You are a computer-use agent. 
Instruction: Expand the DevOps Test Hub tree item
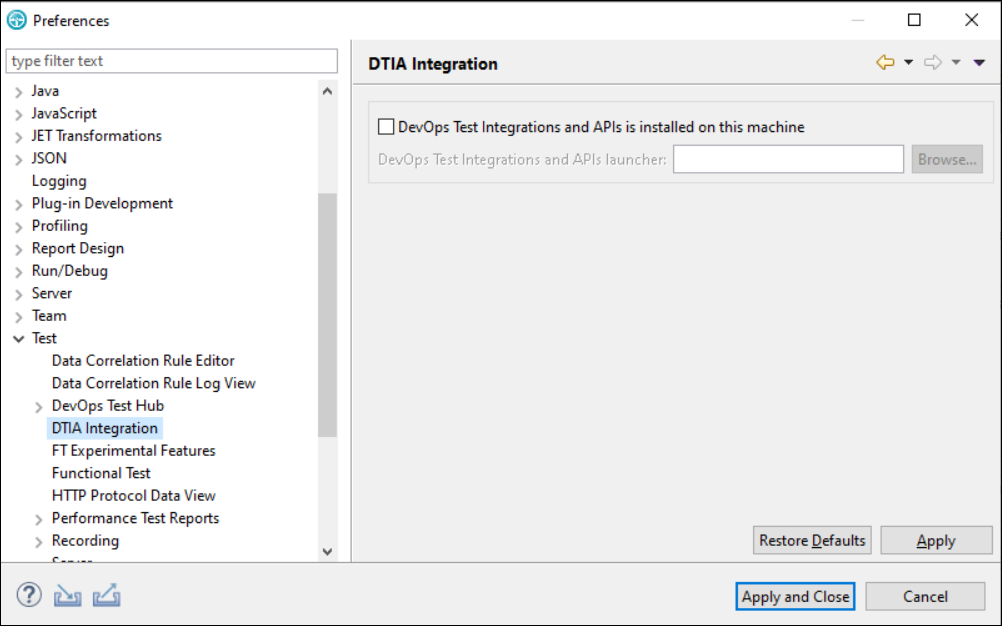(40, 405)
